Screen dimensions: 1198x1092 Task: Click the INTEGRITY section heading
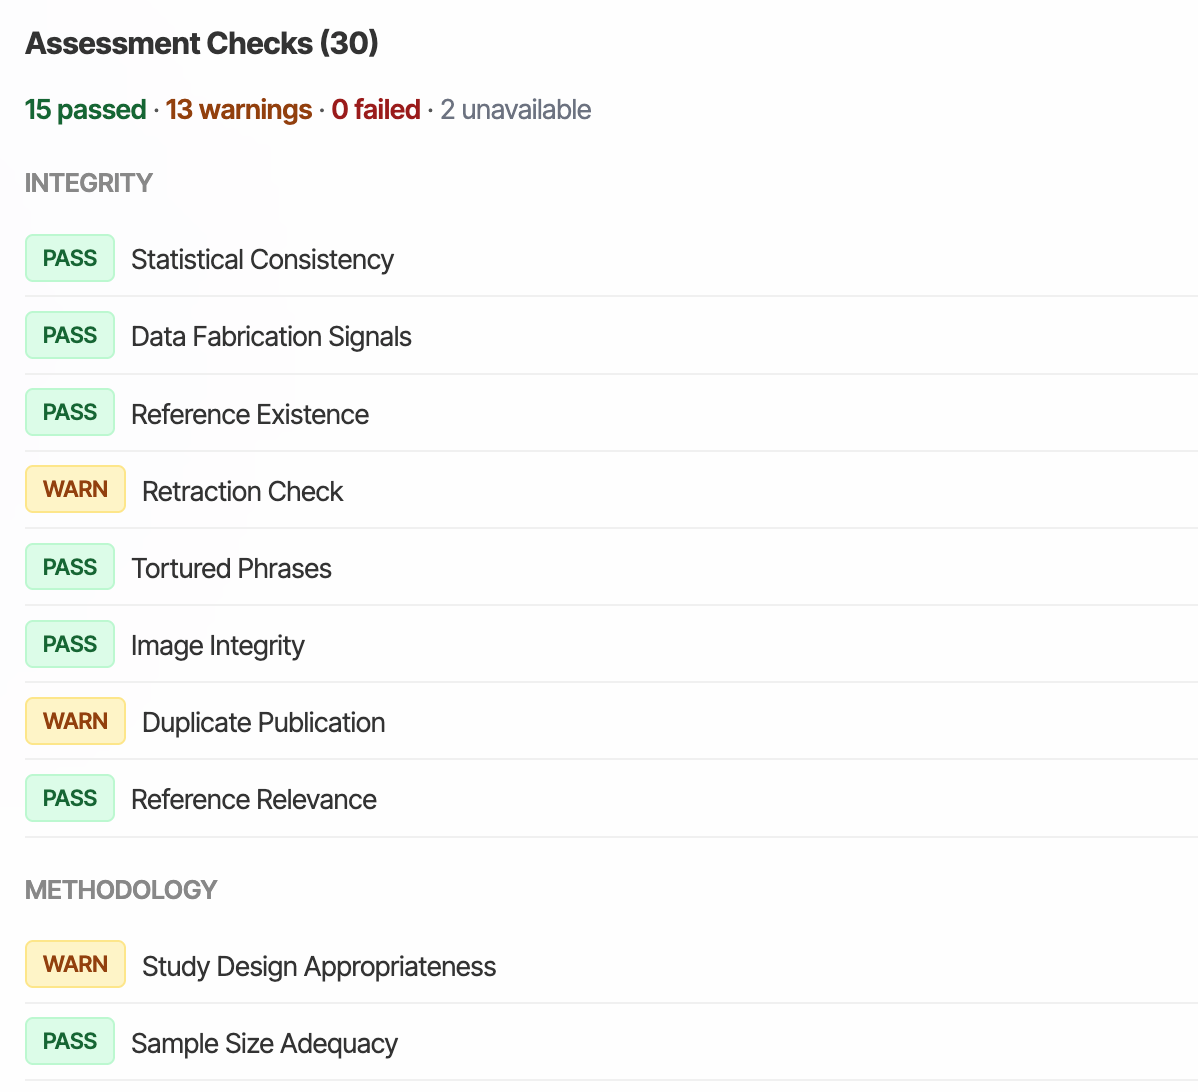[x=89, y=183]
